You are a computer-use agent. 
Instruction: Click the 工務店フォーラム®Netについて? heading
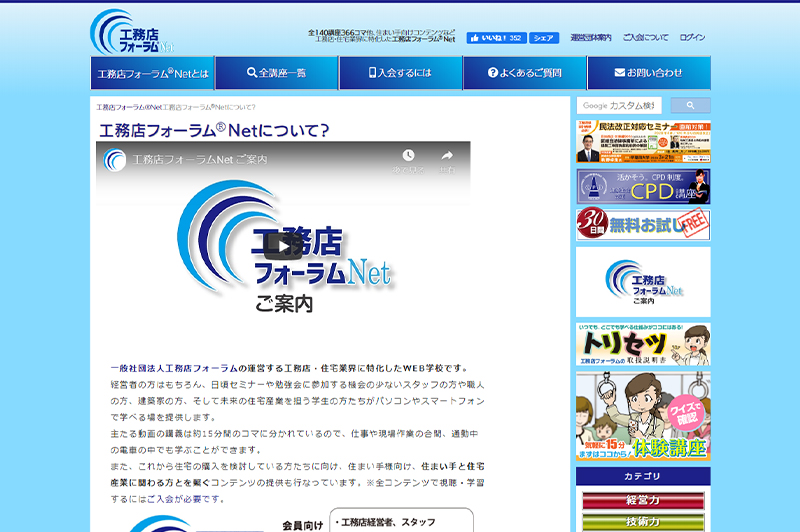coord(214,131)
